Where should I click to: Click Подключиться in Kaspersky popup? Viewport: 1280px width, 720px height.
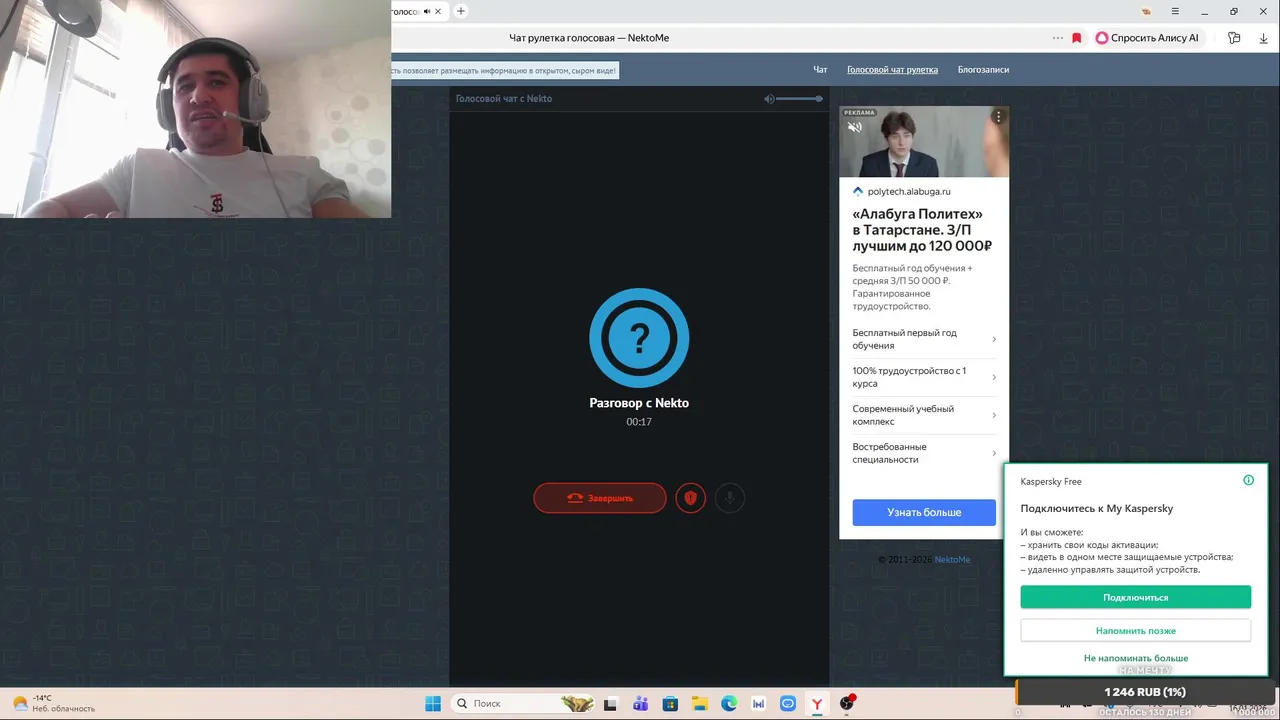(1136, 597)
